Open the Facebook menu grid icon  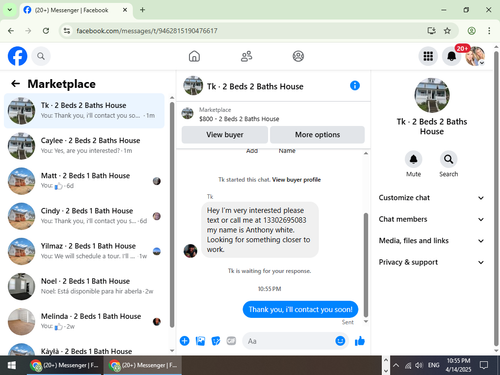click(428, 56)
